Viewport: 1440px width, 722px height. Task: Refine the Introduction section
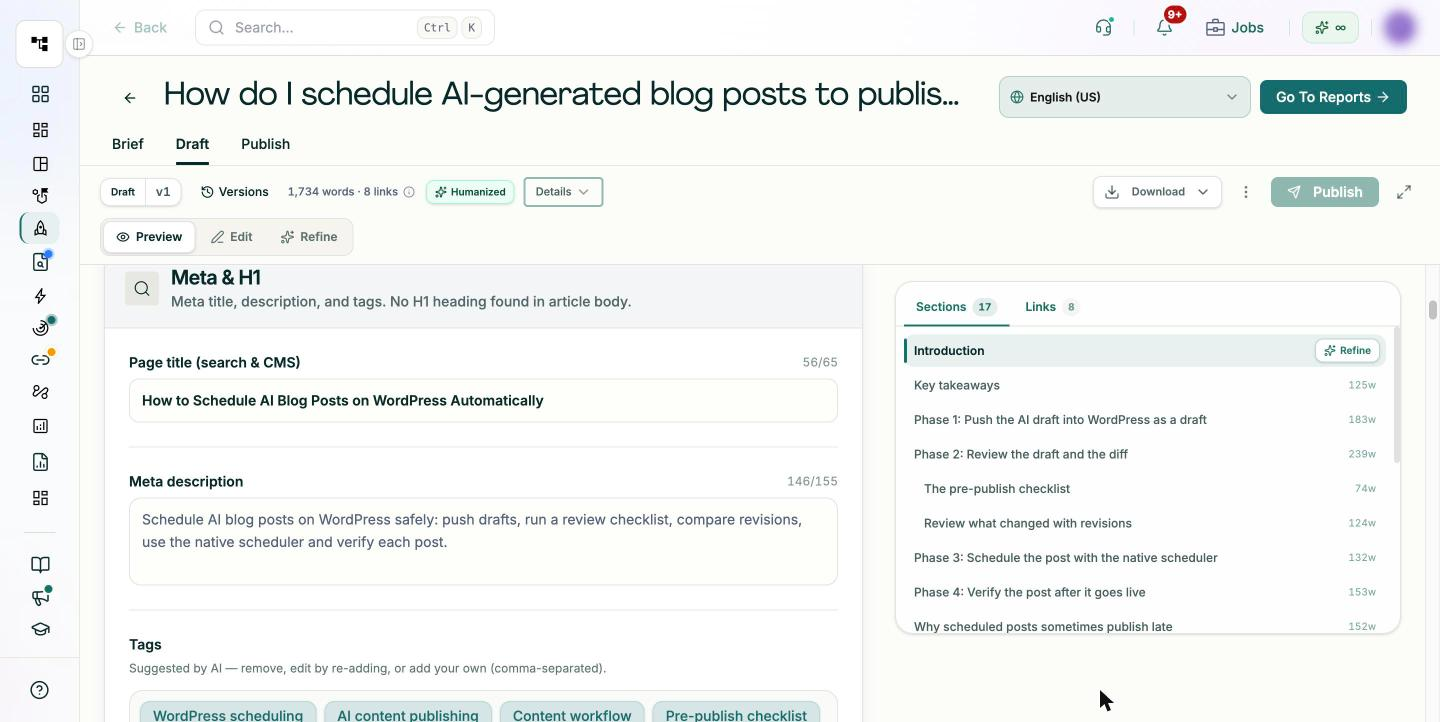pos(1347,351)
